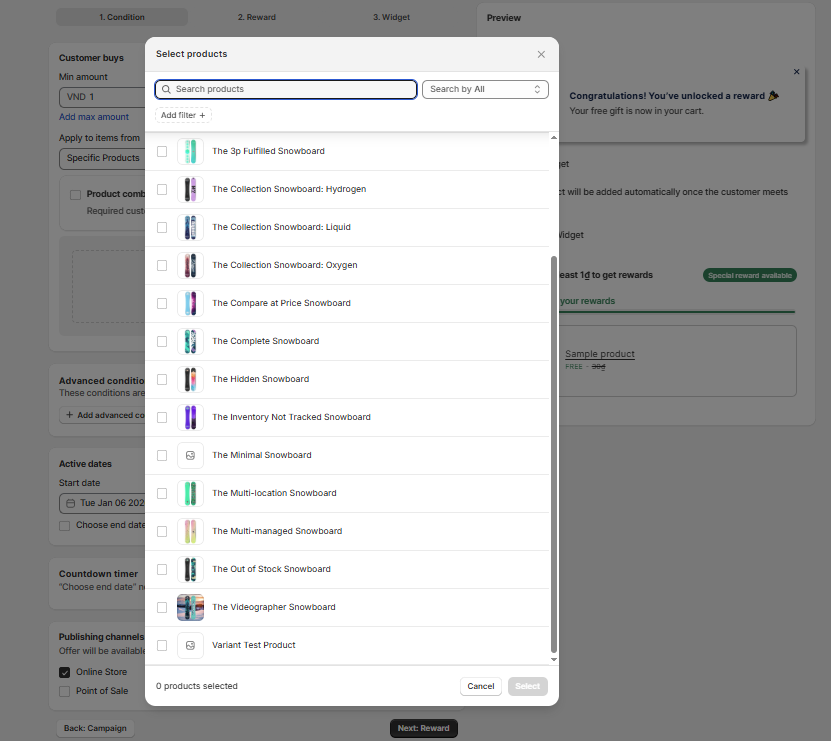Tick The Multi-location Snowboard checkbox
Image resolution: width=831 pixels, height=741 pixels.
162,493
